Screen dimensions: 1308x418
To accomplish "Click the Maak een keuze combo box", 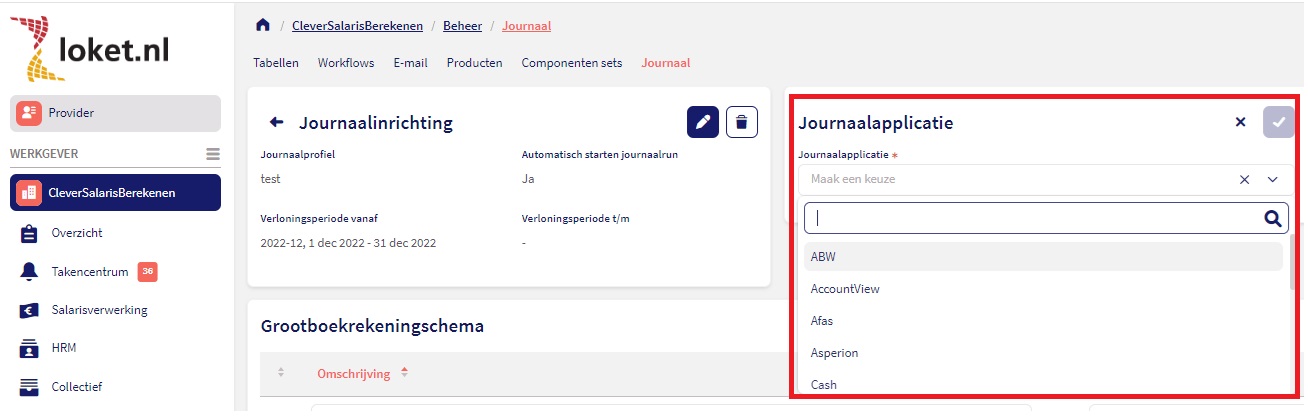I will click(x=1045, y=179).
